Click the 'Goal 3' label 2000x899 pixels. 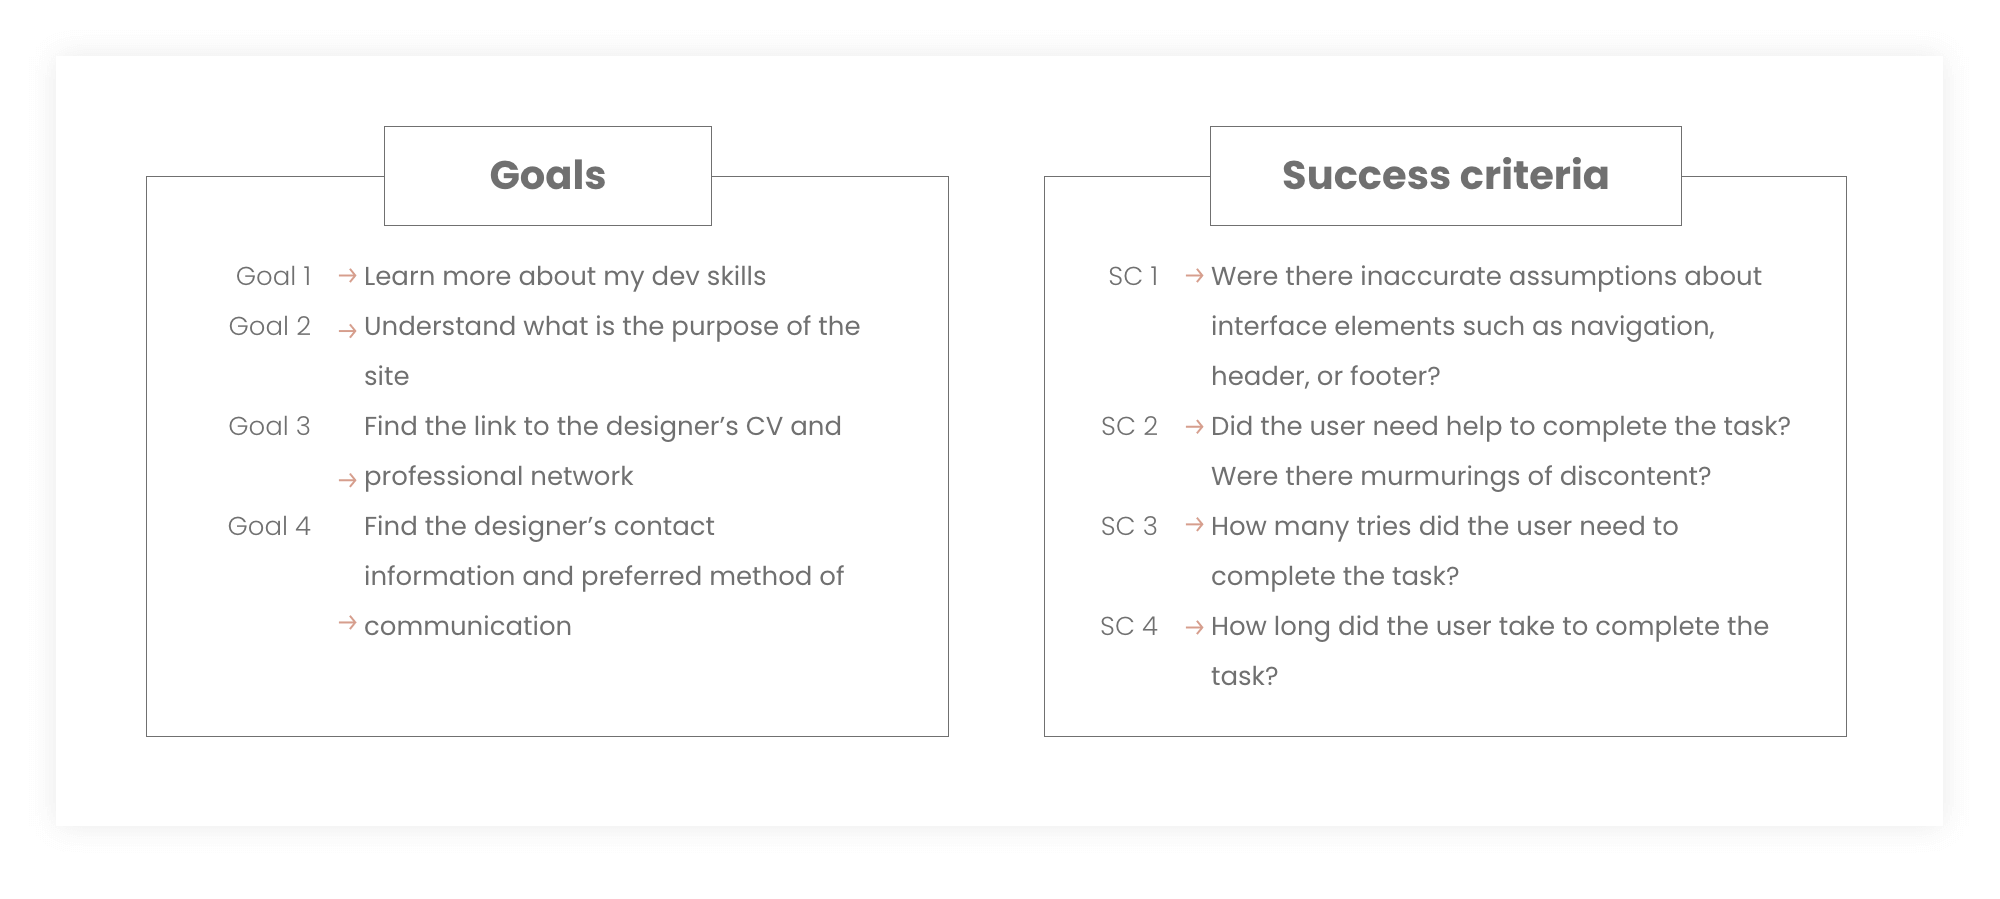[x=269, y=426]
